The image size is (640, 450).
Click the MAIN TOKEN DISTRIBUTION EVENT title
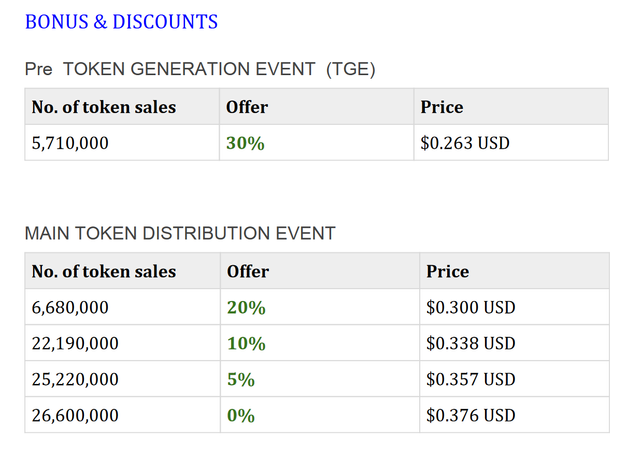(180, 233)
